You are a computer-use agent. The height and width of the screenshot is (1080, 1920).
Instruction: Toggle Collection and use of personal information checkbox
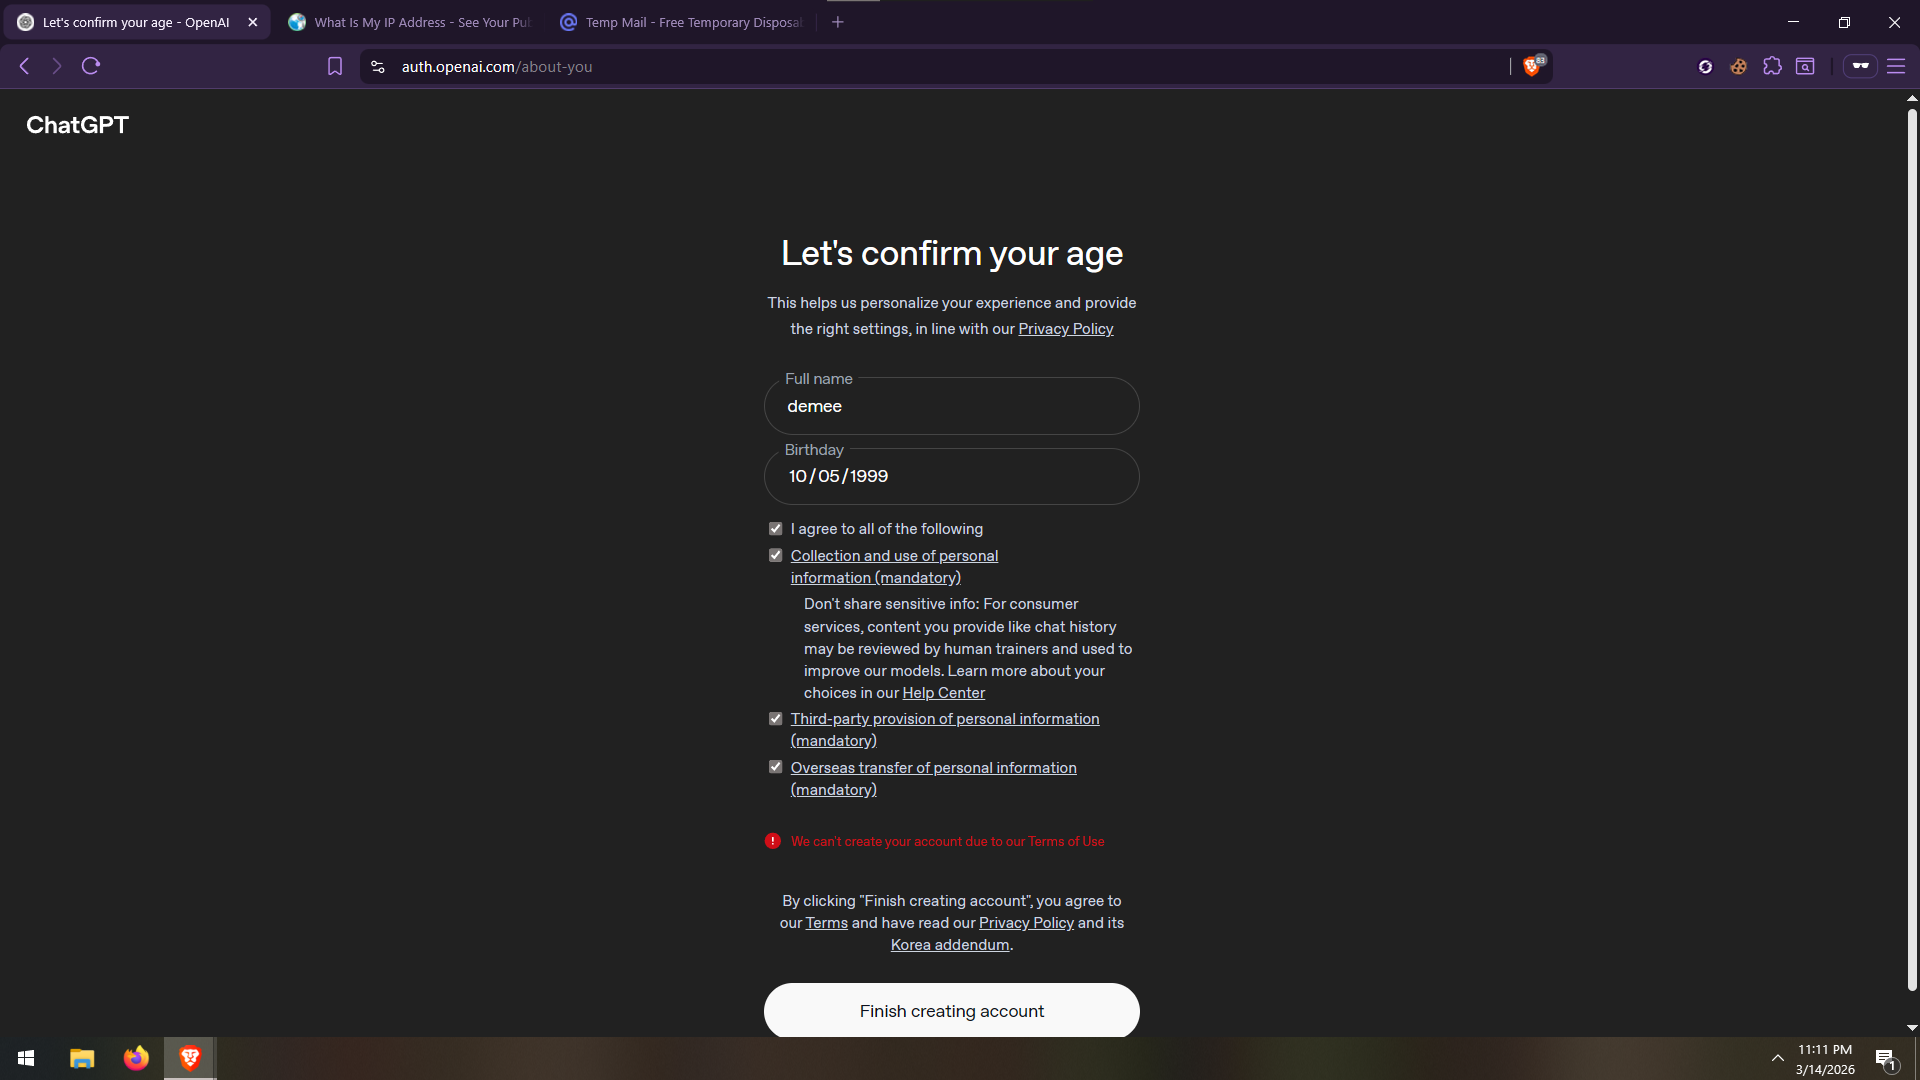point(775,556)
